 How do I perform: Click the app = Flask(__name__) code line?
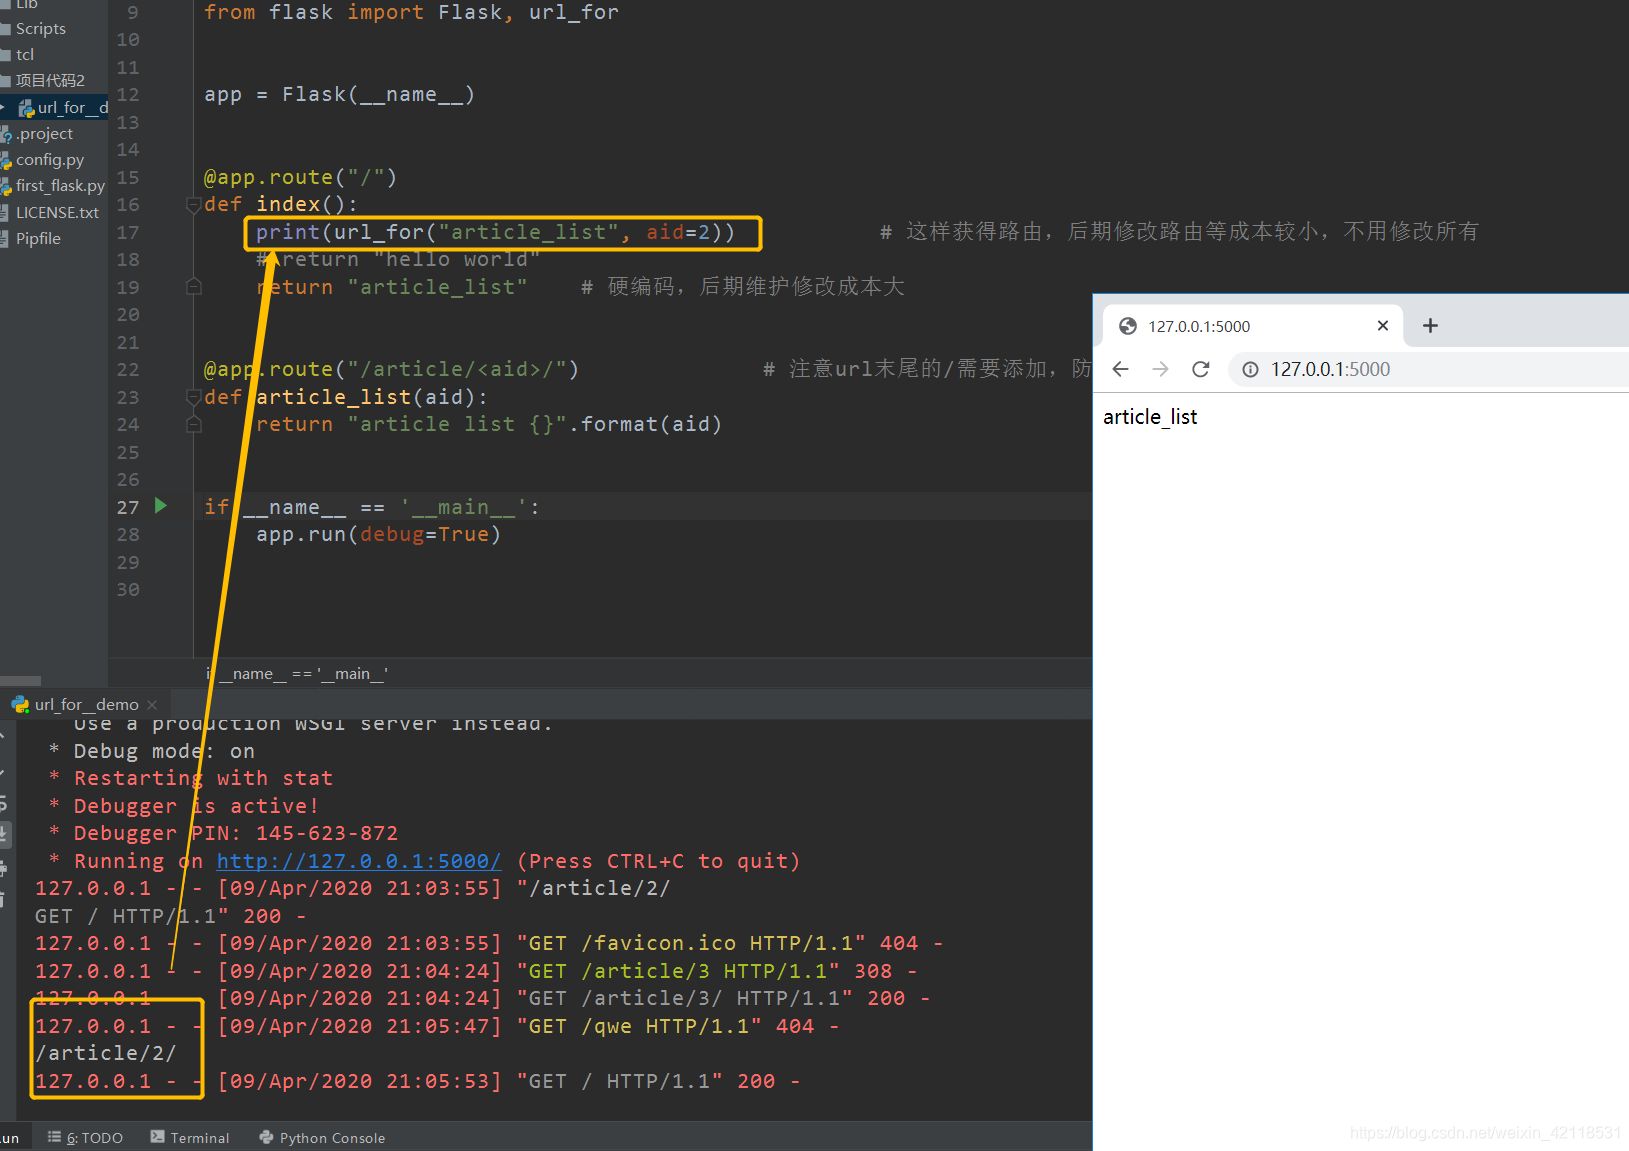(x=340, y=95)
